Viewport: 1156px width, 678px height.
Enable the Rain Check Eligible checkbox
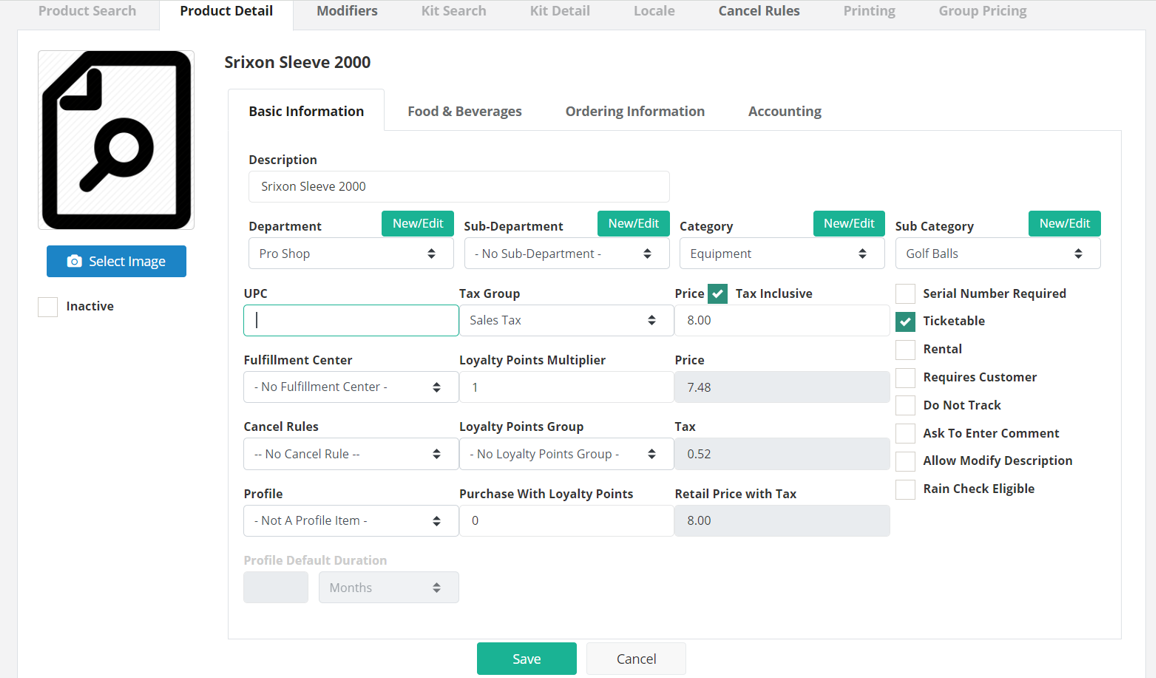tap(905, 489)
